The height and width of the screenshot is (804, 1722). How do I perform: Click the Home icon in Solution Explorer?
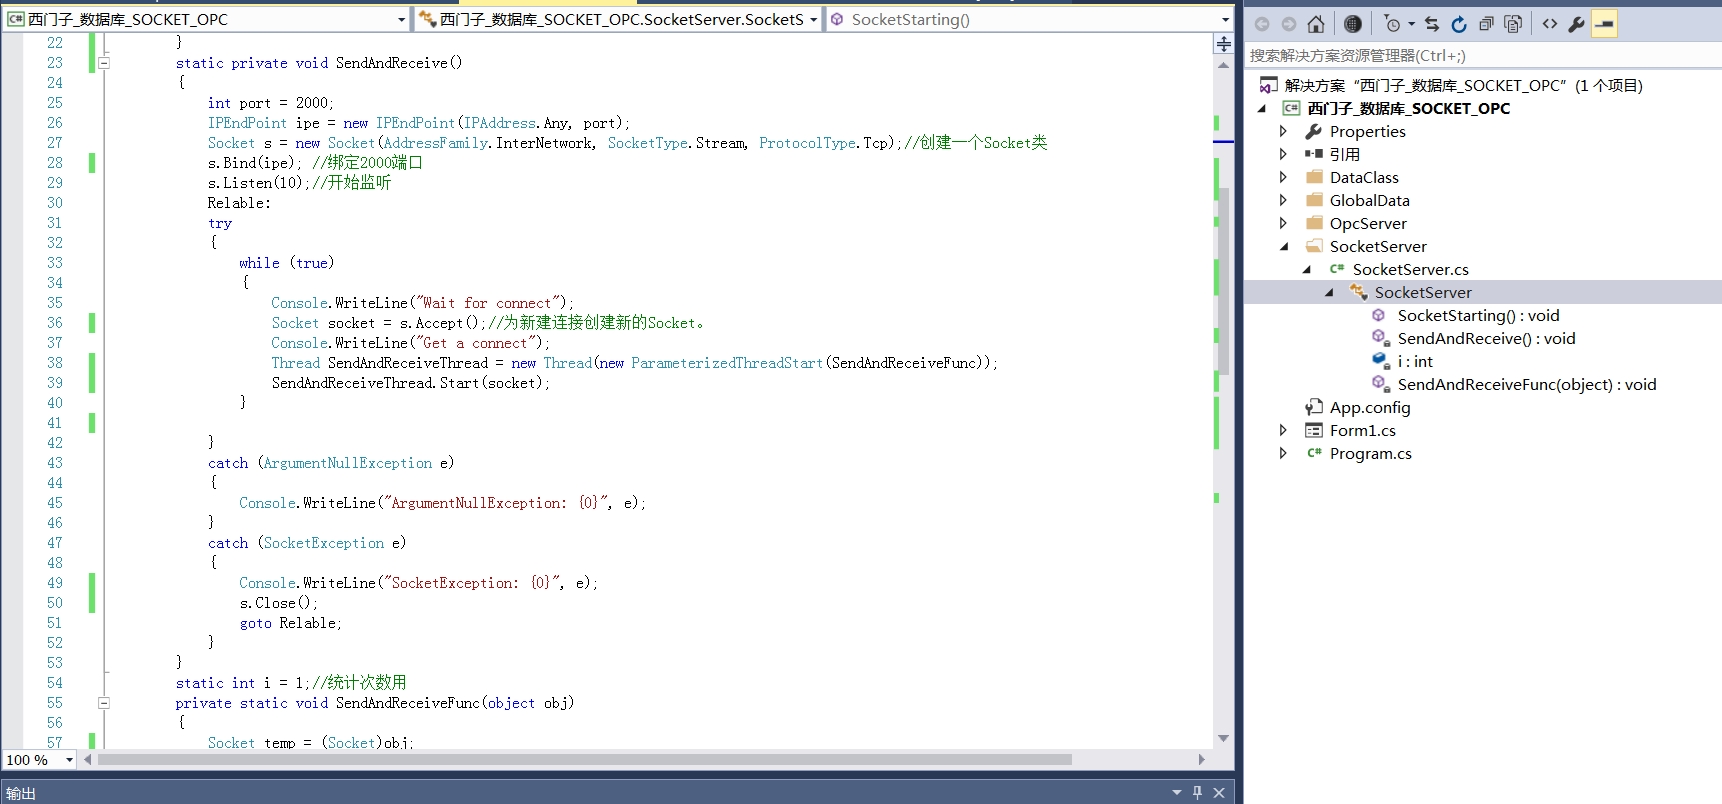[x=1316, y=24]
